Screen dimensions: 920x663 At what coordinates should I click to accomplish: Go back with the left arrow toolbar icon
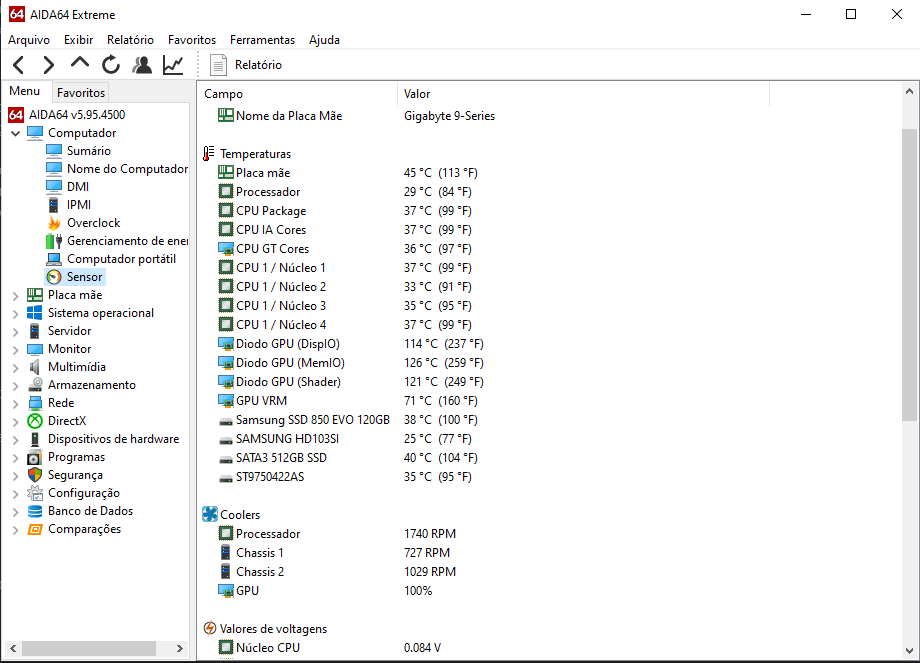18,65
